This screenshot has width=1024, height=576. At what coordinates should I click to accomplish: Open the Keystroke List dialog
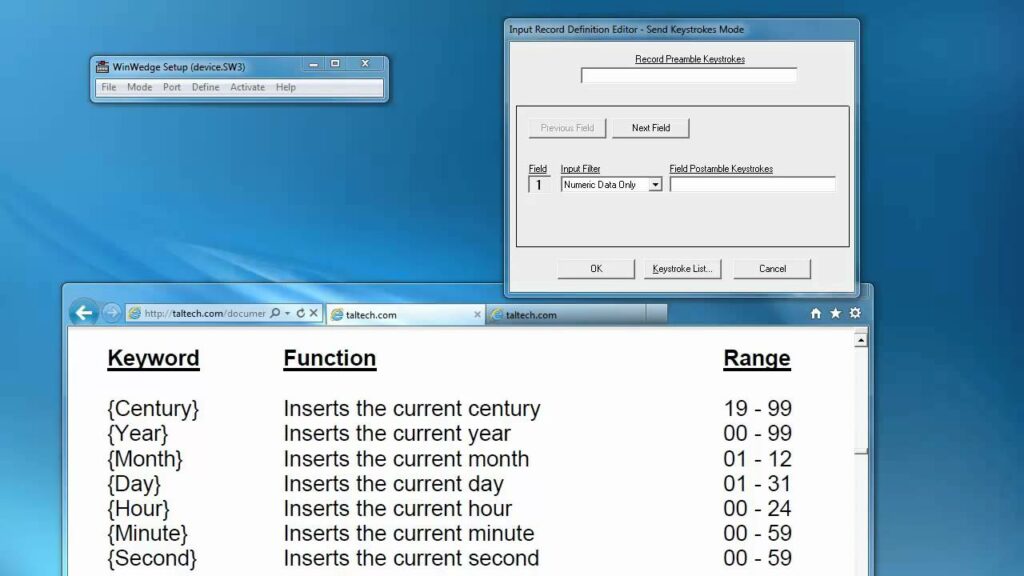[682, 268]
